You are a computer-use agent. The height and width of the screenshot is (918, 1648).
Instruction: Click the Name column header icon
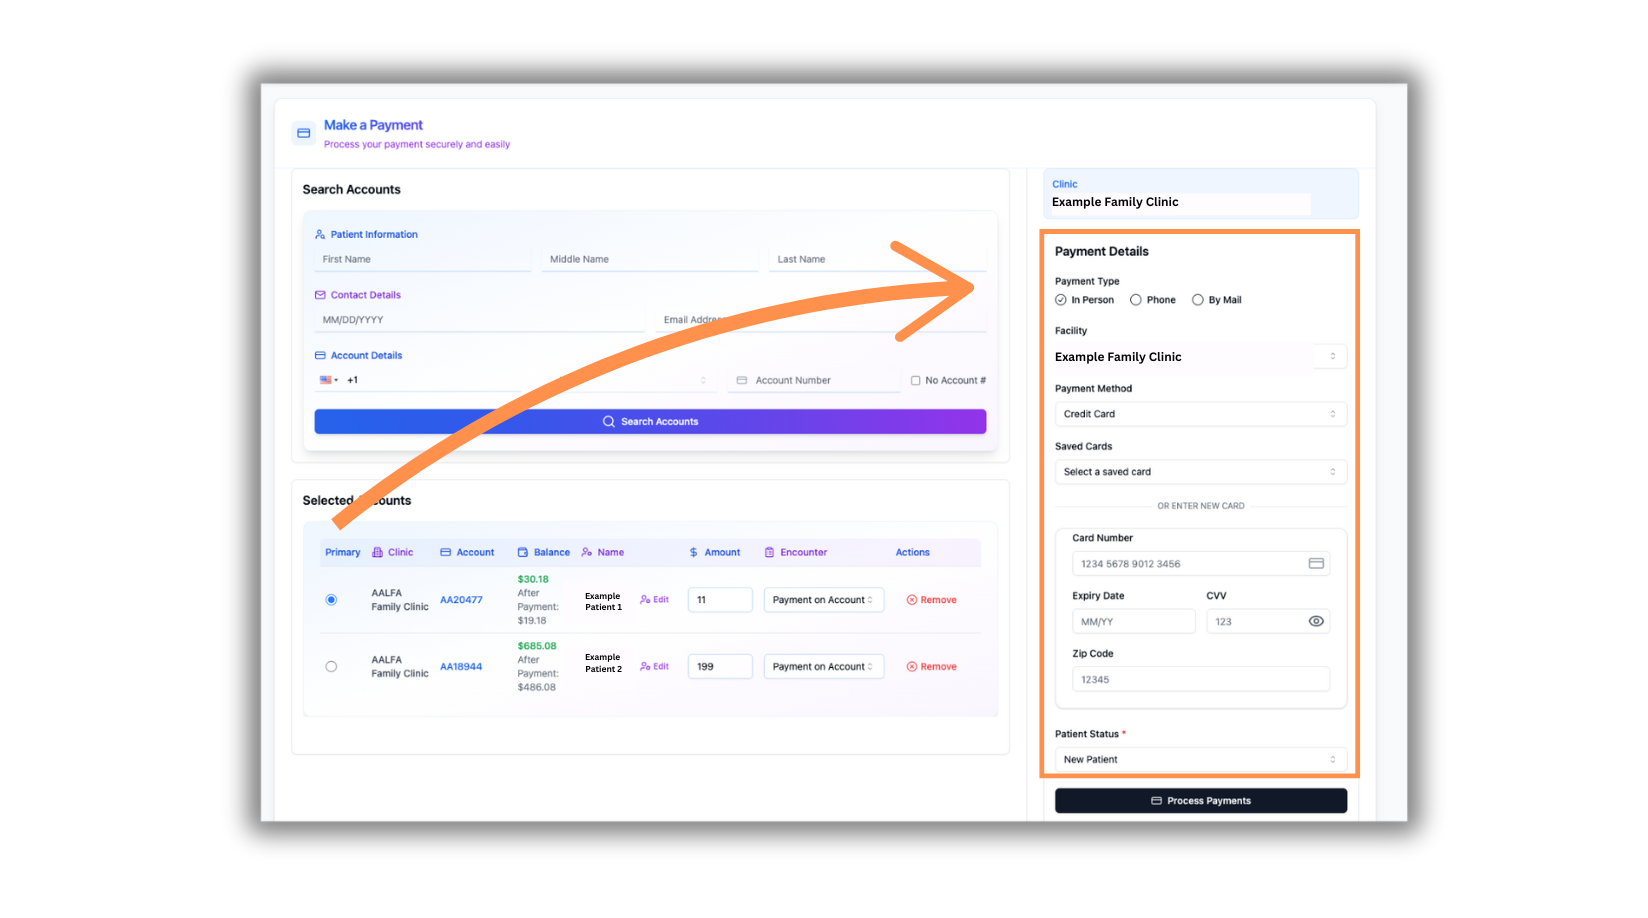(587, 552)
